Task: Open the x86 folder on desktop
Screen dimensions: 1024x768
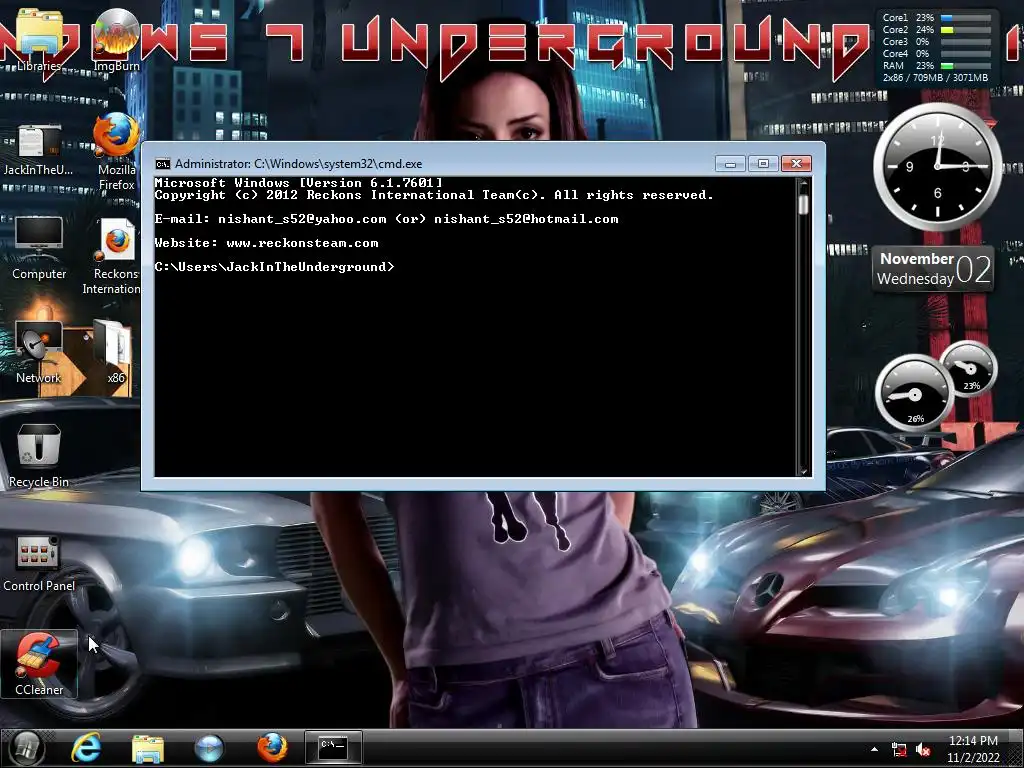Action: (116, 353)
